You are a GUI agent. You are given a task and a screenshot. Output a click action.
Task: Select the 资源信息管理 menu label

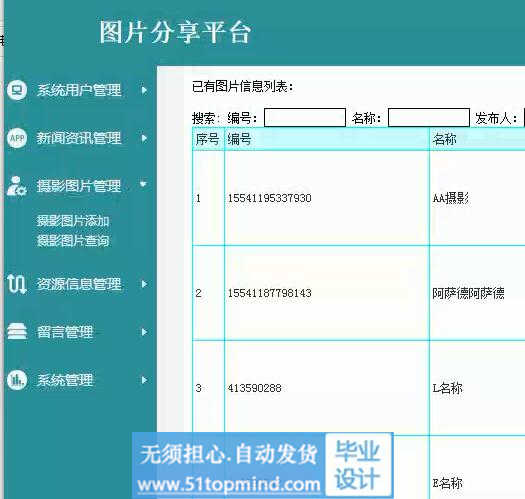[x=79, y=284]
